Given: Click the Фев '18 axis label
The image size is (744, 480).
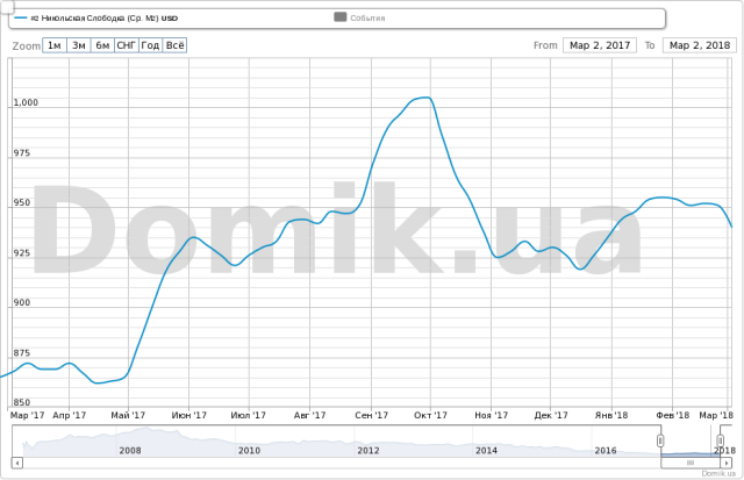Looking at the screenshot, I should click(x=673, y=415).
